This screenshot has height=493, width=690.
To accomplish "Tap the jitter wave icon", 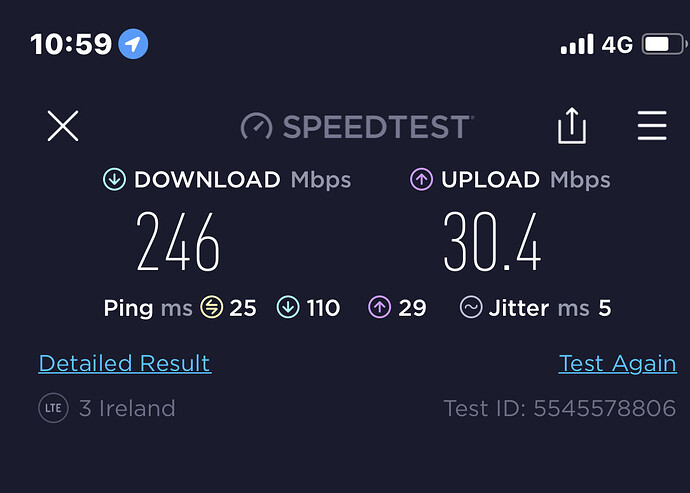I will click(470, 308).
